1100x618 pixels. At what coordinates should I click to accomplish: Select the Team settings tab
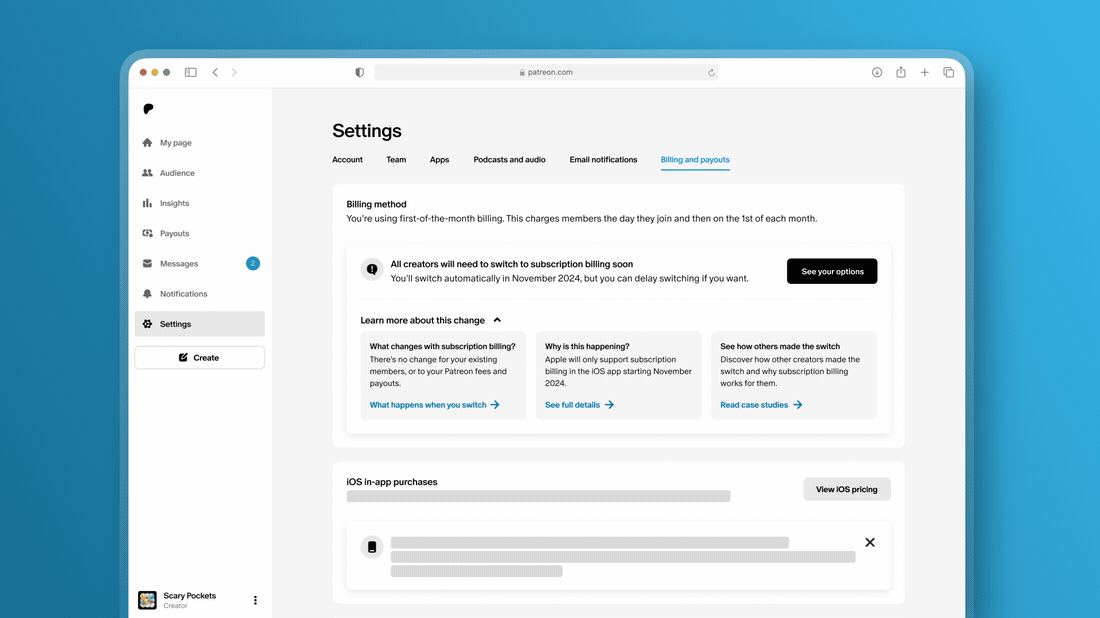396,160
